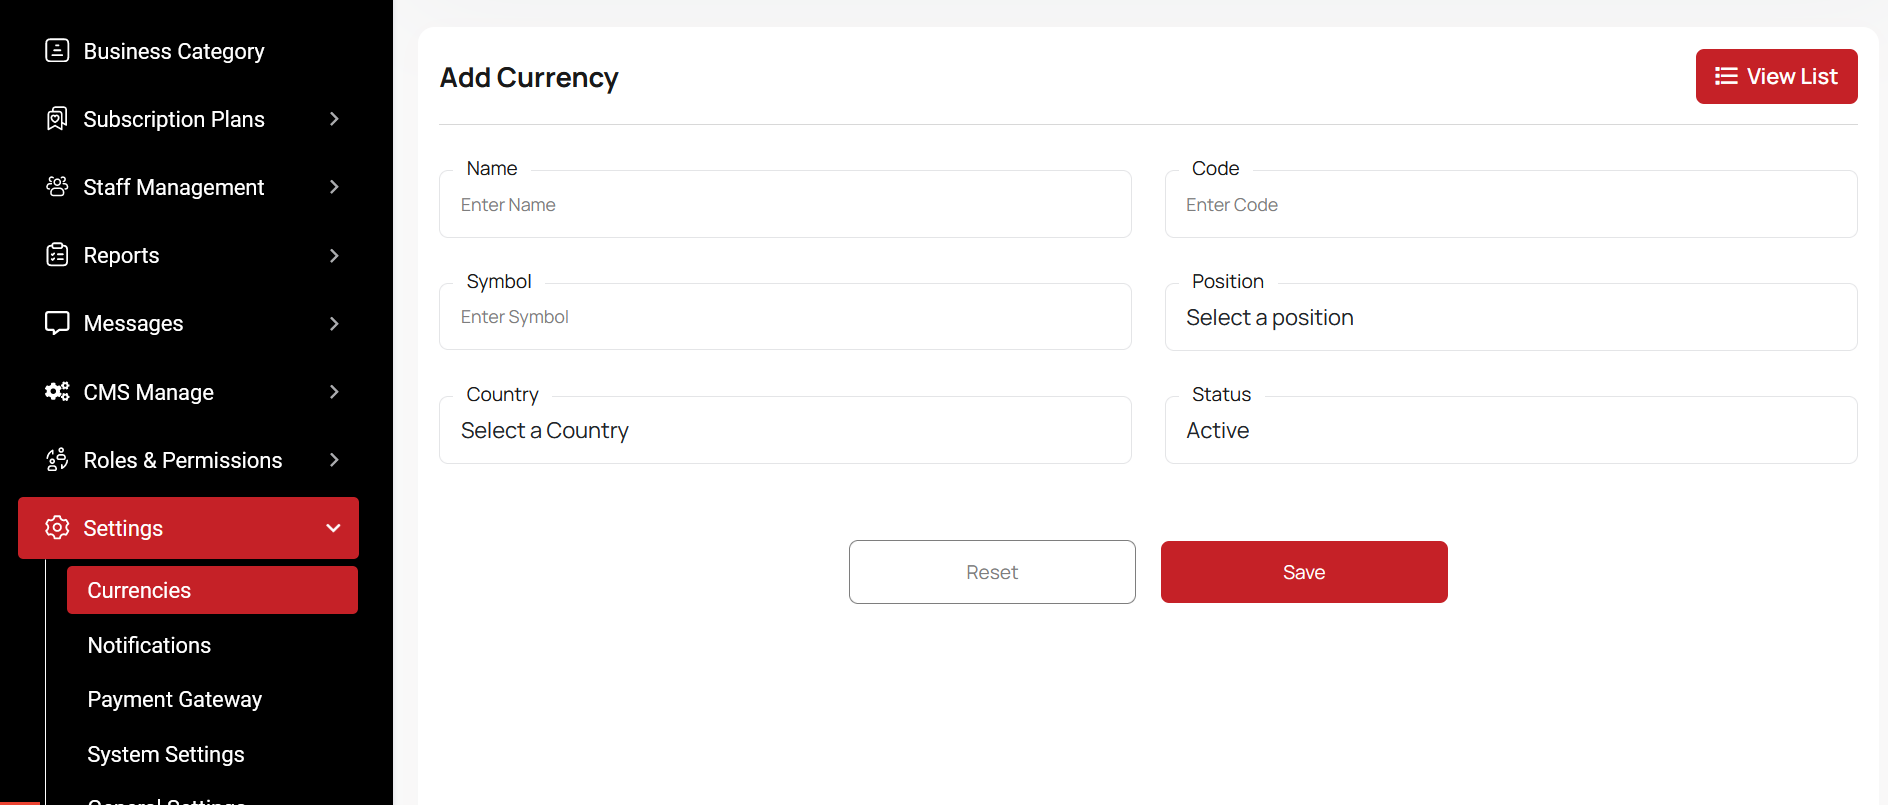Click the Roles & Permissions icon
This screenshot has width=1888, height=805.
57,460
